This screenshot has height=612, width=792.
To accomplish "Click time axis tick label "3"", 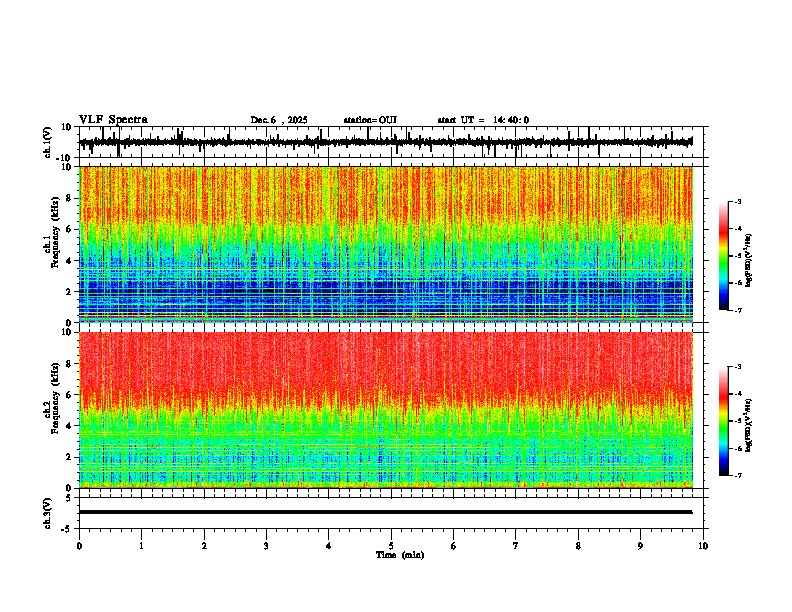I will pyautogui.click(x=266, y=546).
